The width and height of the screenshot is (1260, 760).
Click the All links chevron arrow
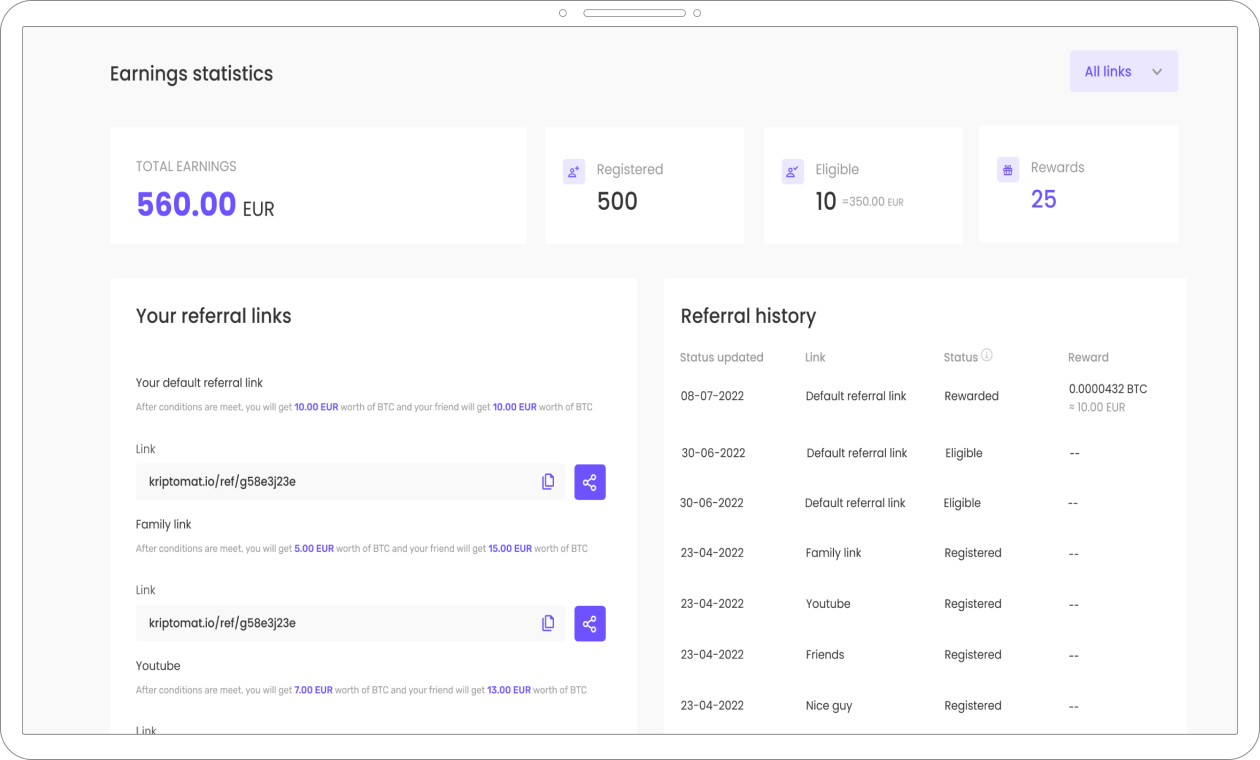point(1157,72)
